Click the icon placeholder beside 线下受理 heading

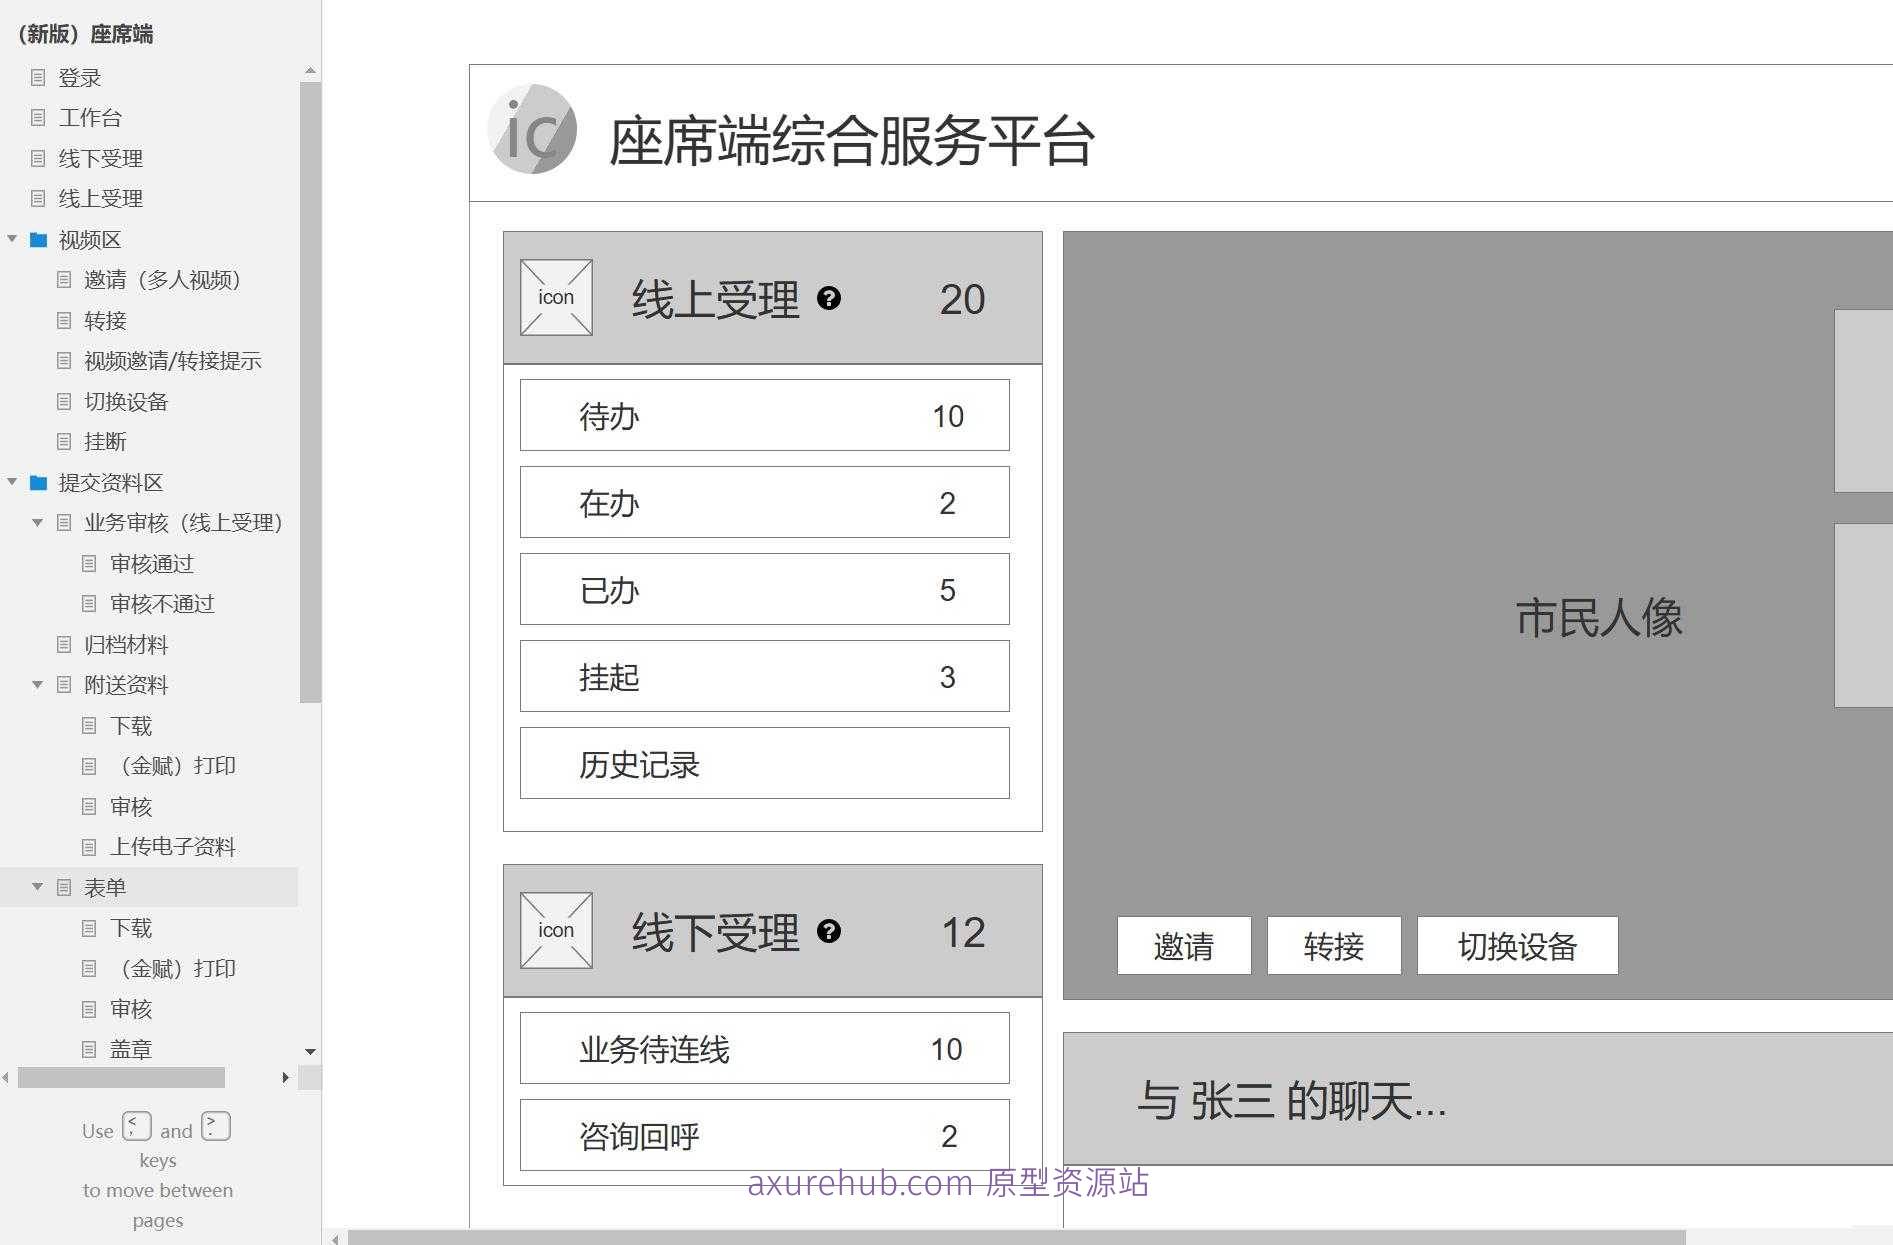pos(555,930)
